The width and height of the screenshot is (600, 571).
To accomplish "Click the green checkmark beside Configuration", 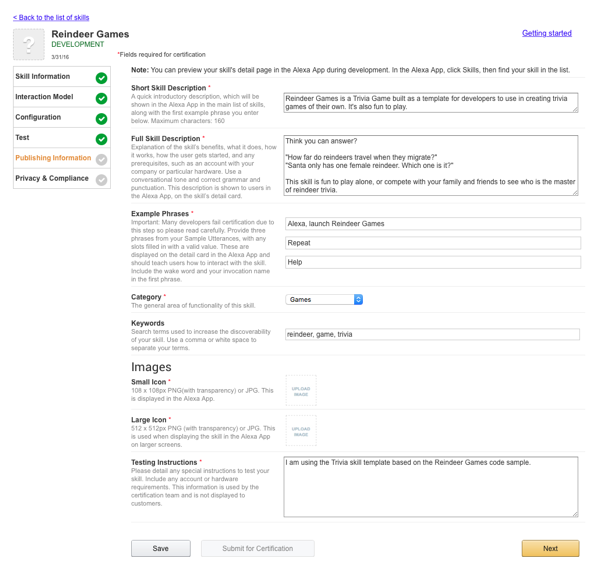I will tap(101, 119).
